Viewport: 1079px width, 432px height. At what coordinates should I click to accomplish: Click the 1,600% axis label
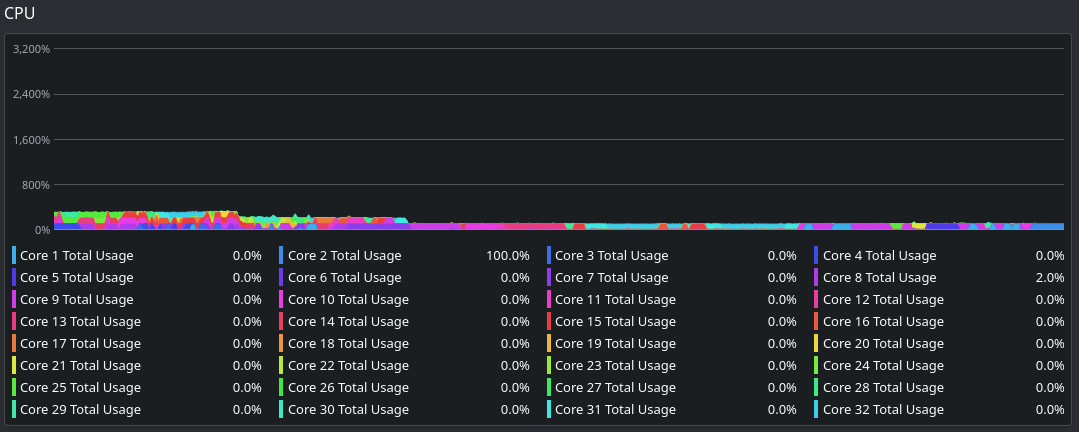point(32,140)
